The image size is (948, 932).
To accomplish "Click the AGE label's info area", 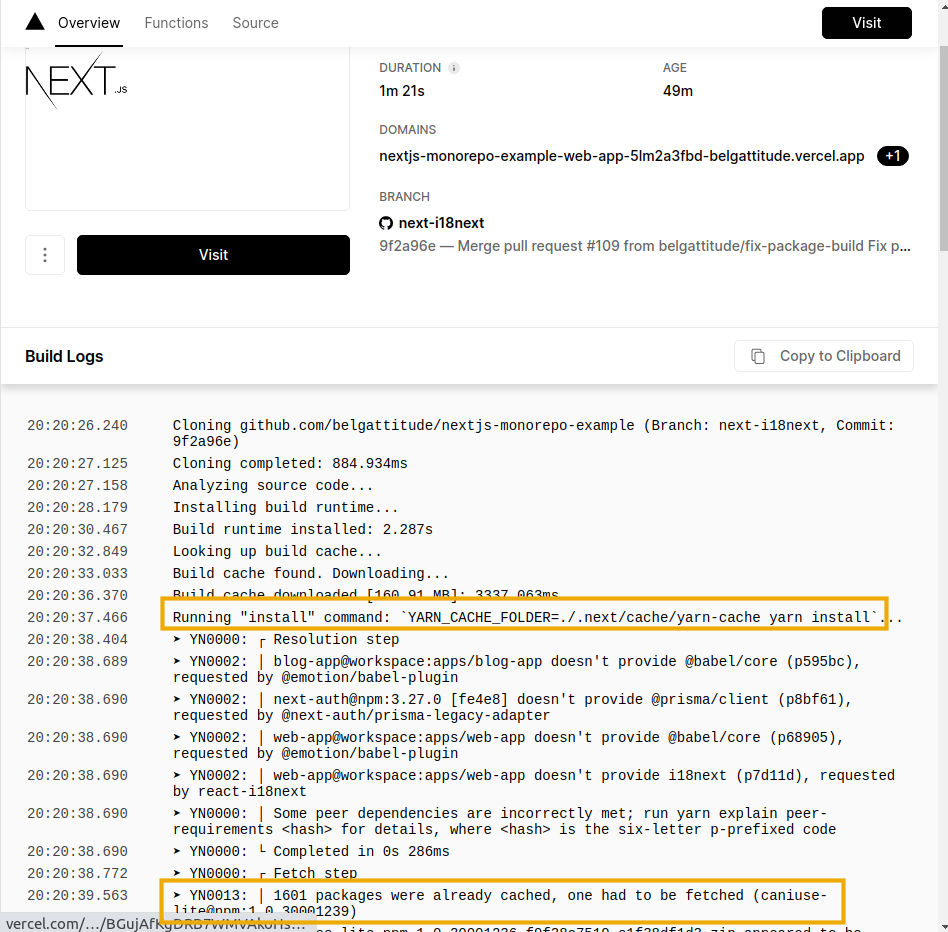I will click(x=675, y=67).
